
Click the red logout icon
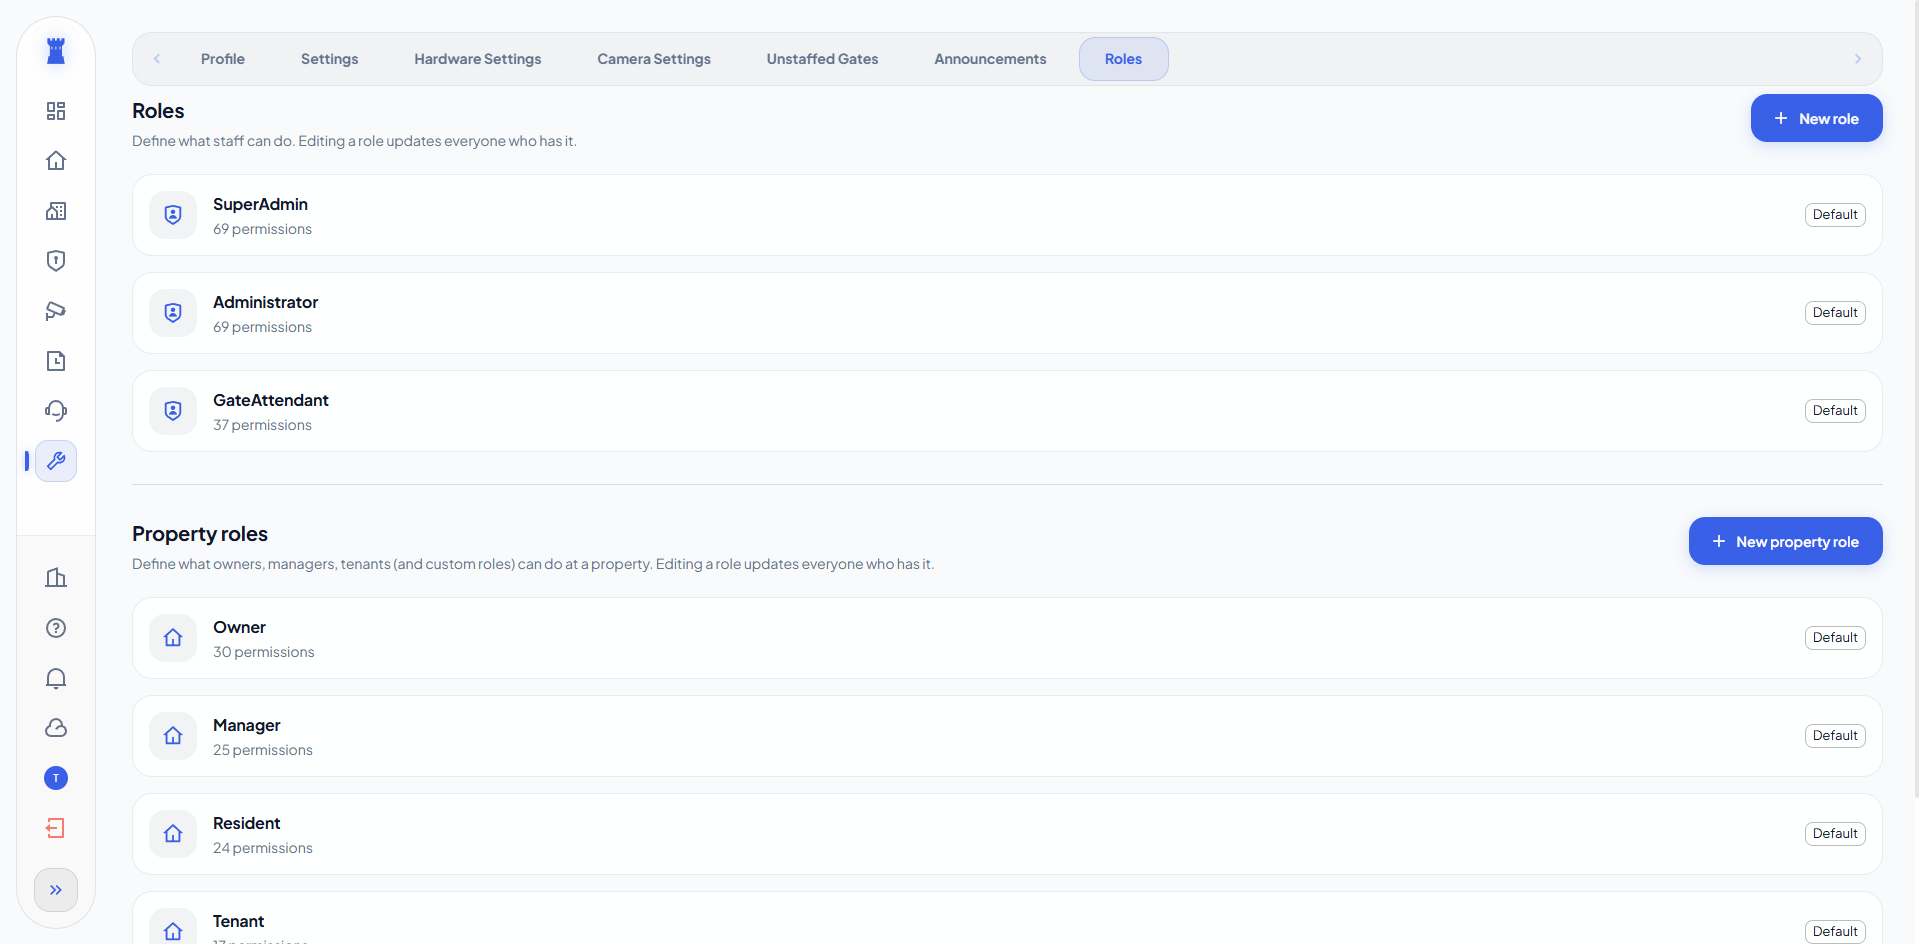pyautogui.click(x=56, y=828)
